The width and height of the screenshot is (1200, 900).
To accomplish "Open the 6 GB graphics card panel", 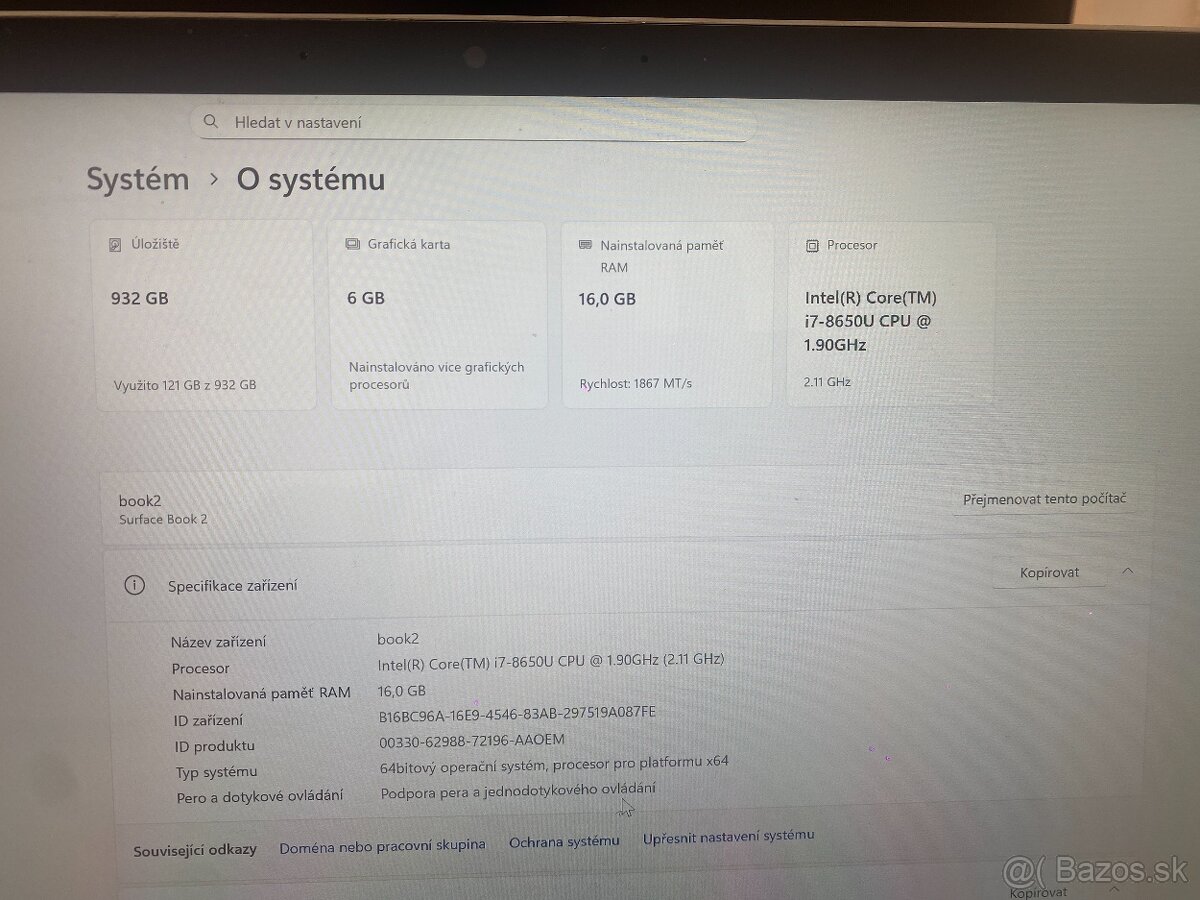I will pyautogui.click(x=438, y=315).
